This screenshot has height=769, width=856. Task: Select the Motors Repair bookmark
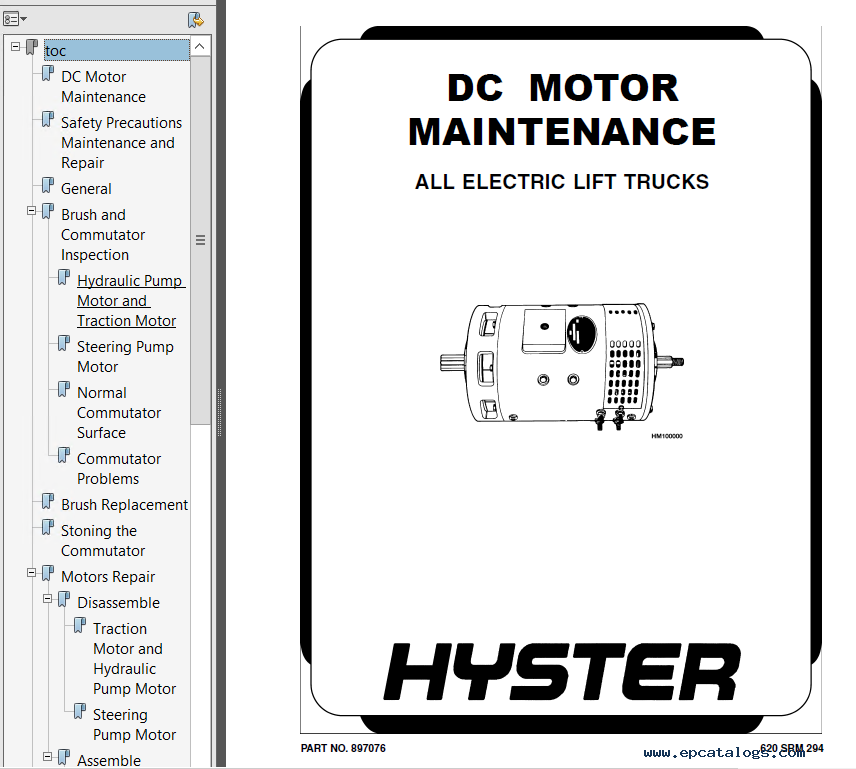pos(108,577)
